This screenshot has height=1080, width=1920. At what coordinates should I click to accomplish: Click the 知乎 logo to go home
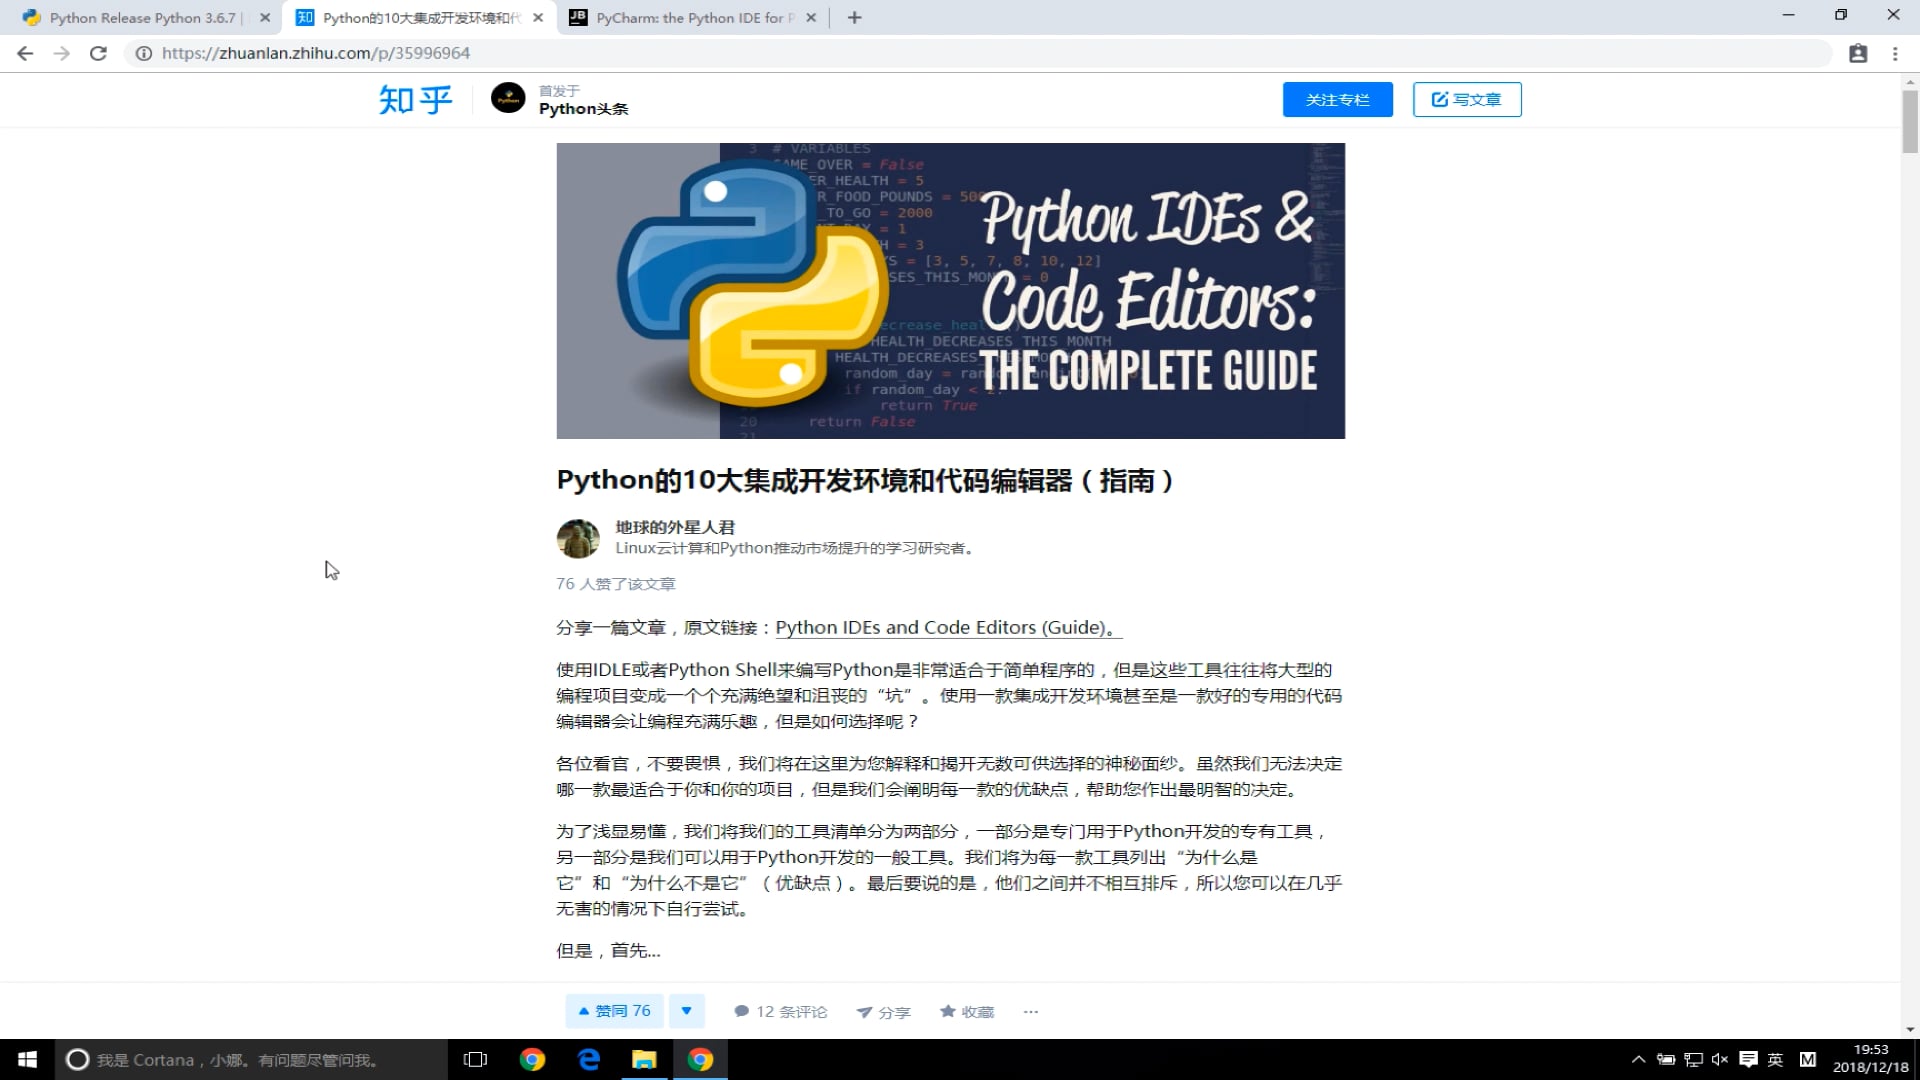[x=414, y=99]
